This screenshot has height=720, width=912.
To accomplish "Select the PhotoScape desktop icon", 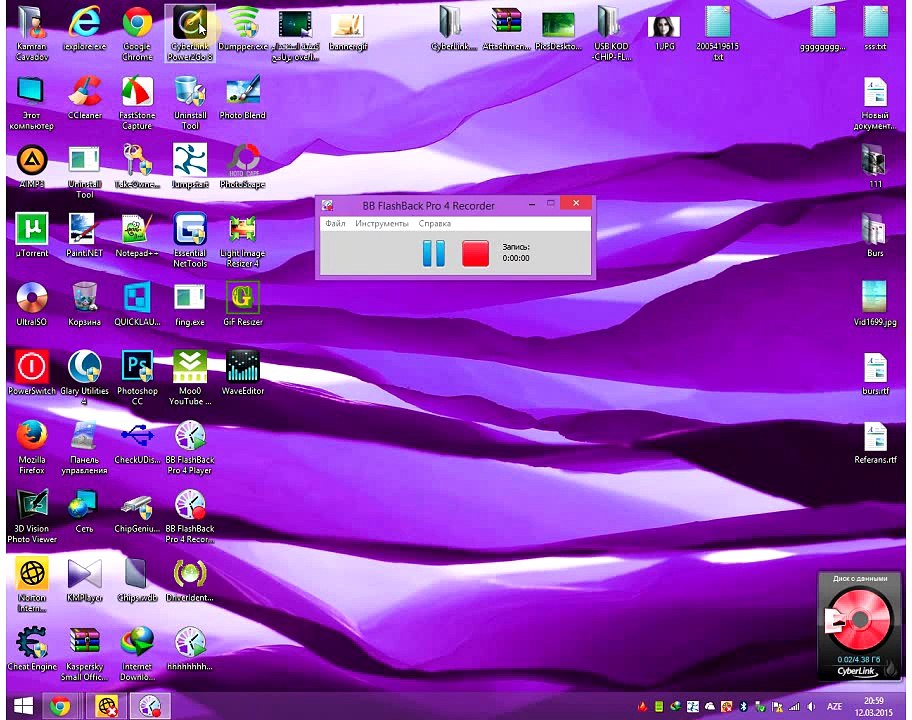I will point(243,166).
